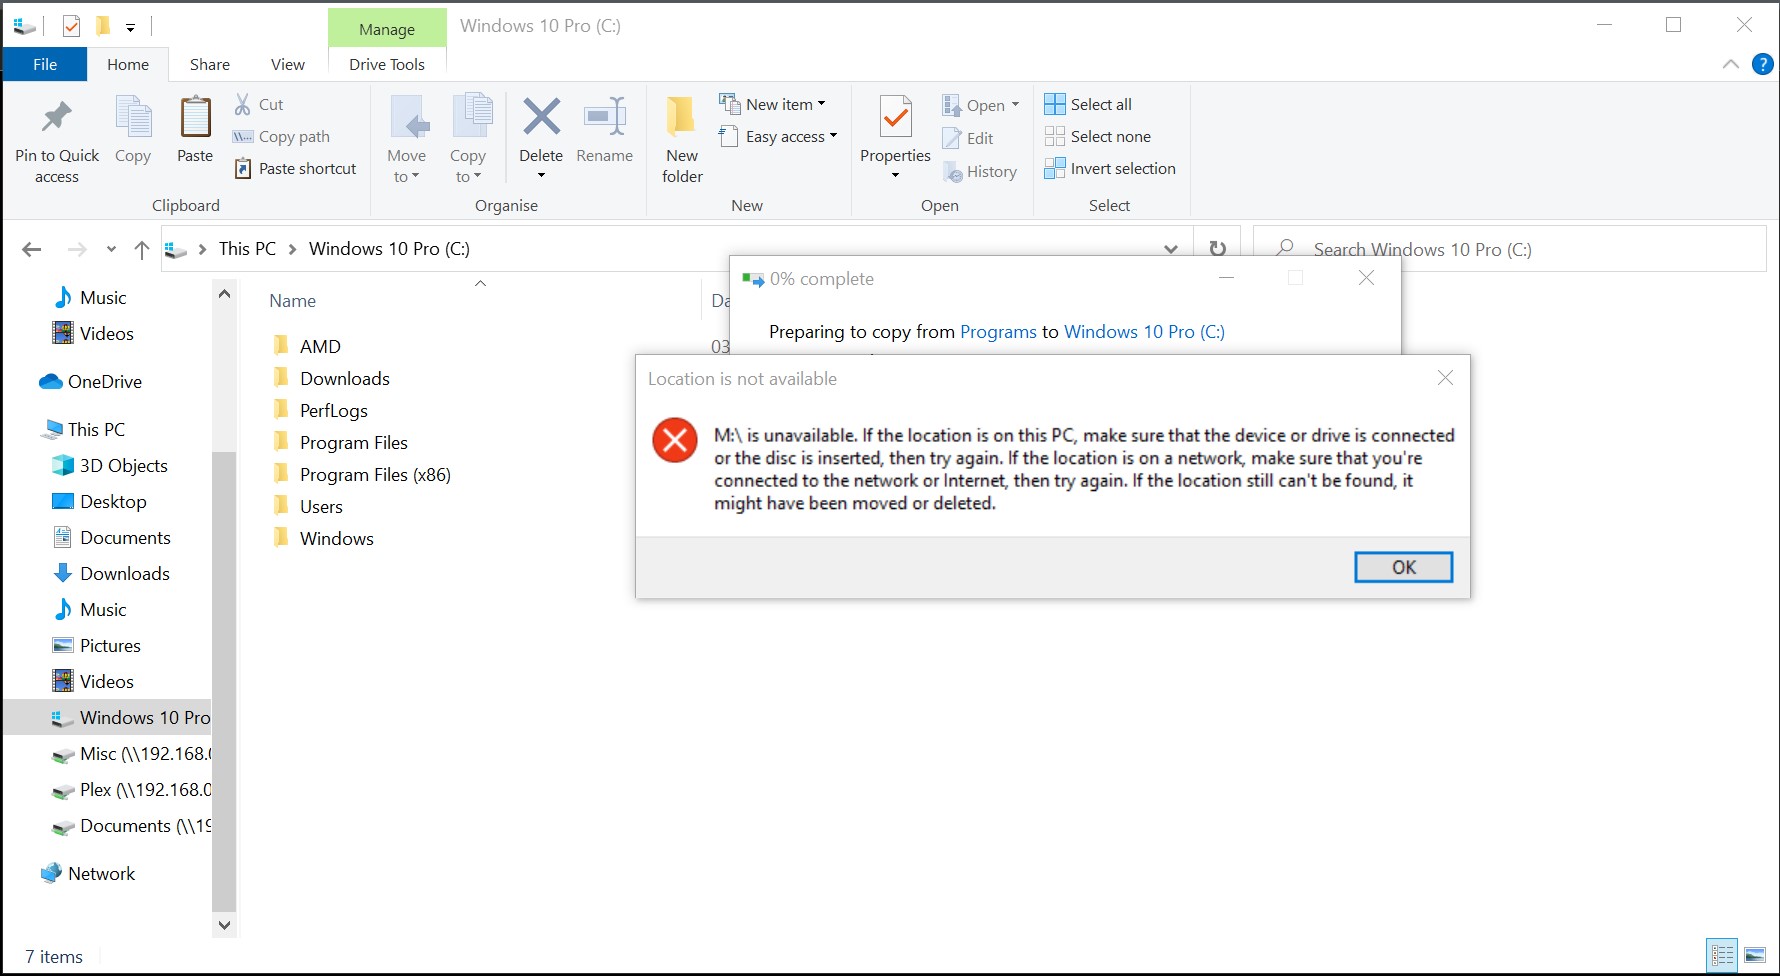The image size is (1780, 976).
Task: Click the Manage contextual tab
Action: (x=387, y=29)
